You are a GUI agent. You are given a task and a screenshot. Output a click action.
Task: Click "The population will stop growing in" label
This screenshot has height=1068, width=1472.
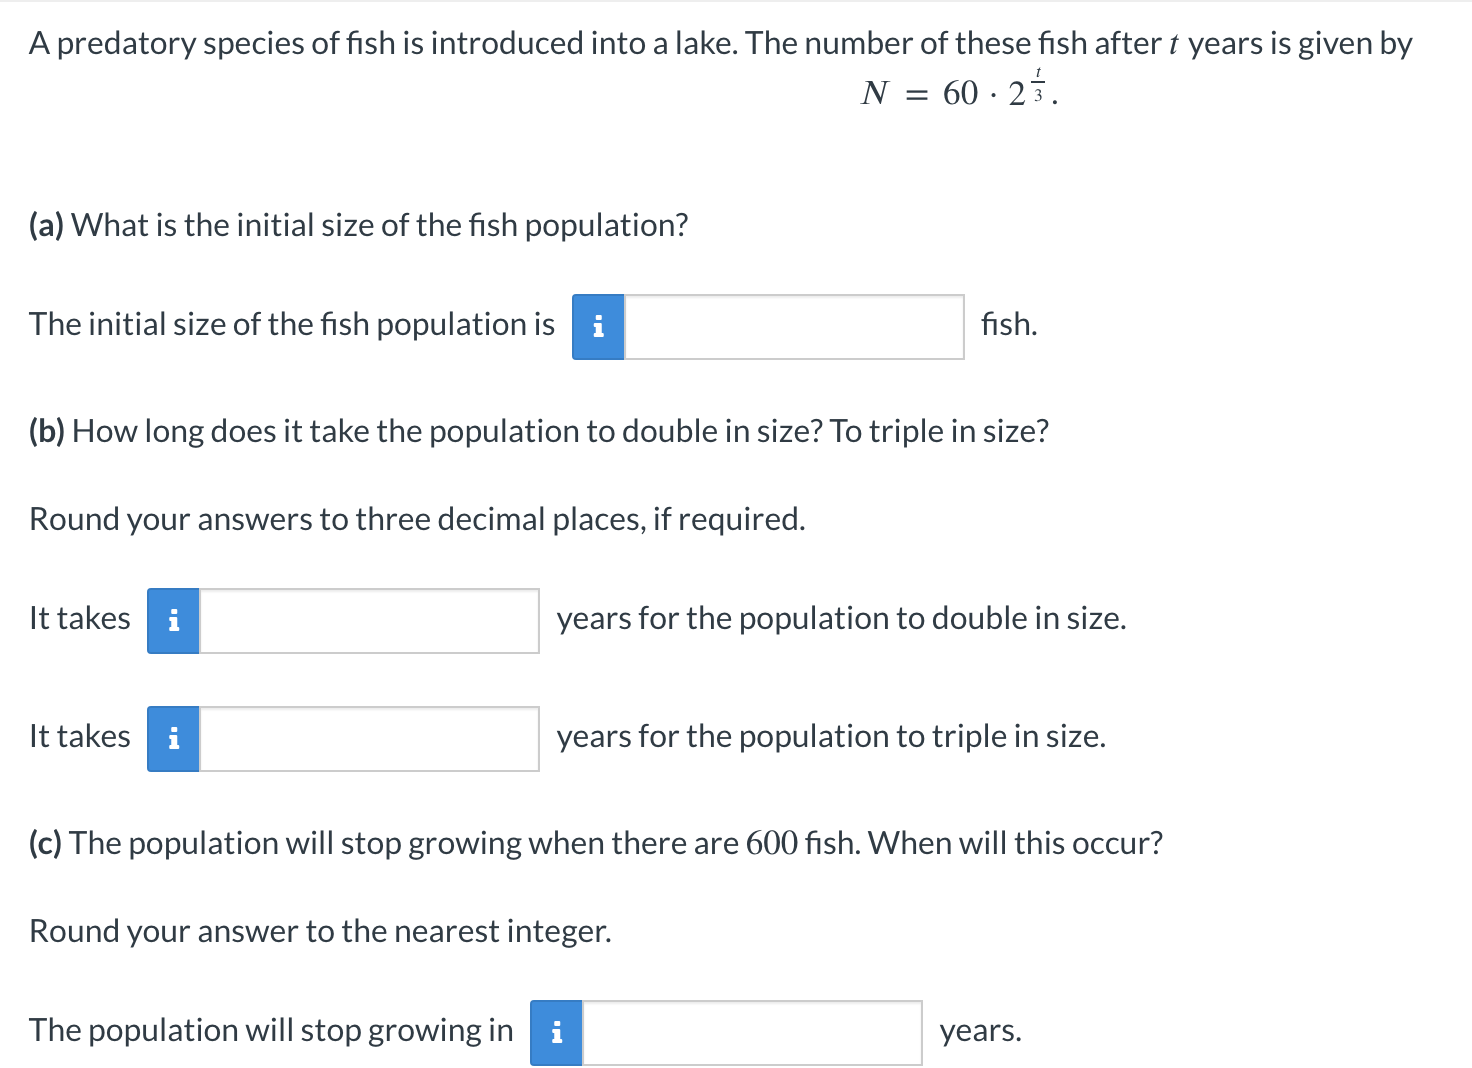271,1031
